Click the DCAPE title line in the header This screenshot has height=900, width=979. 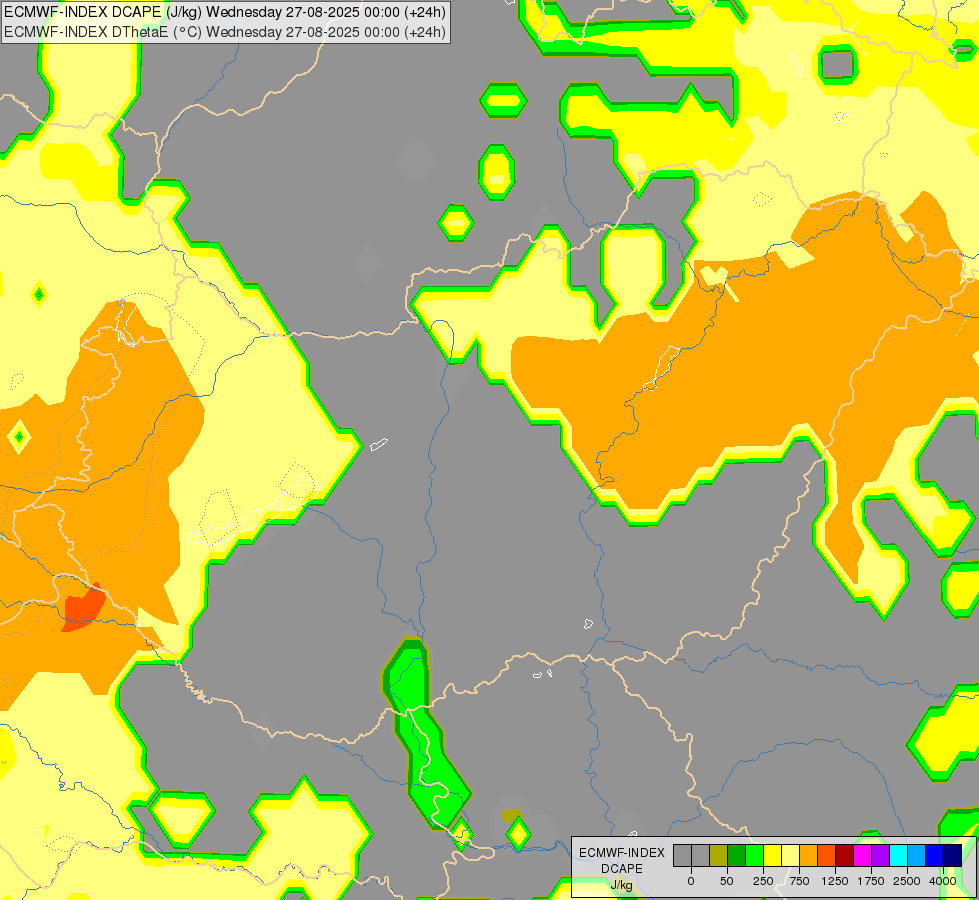coord(225,12)
